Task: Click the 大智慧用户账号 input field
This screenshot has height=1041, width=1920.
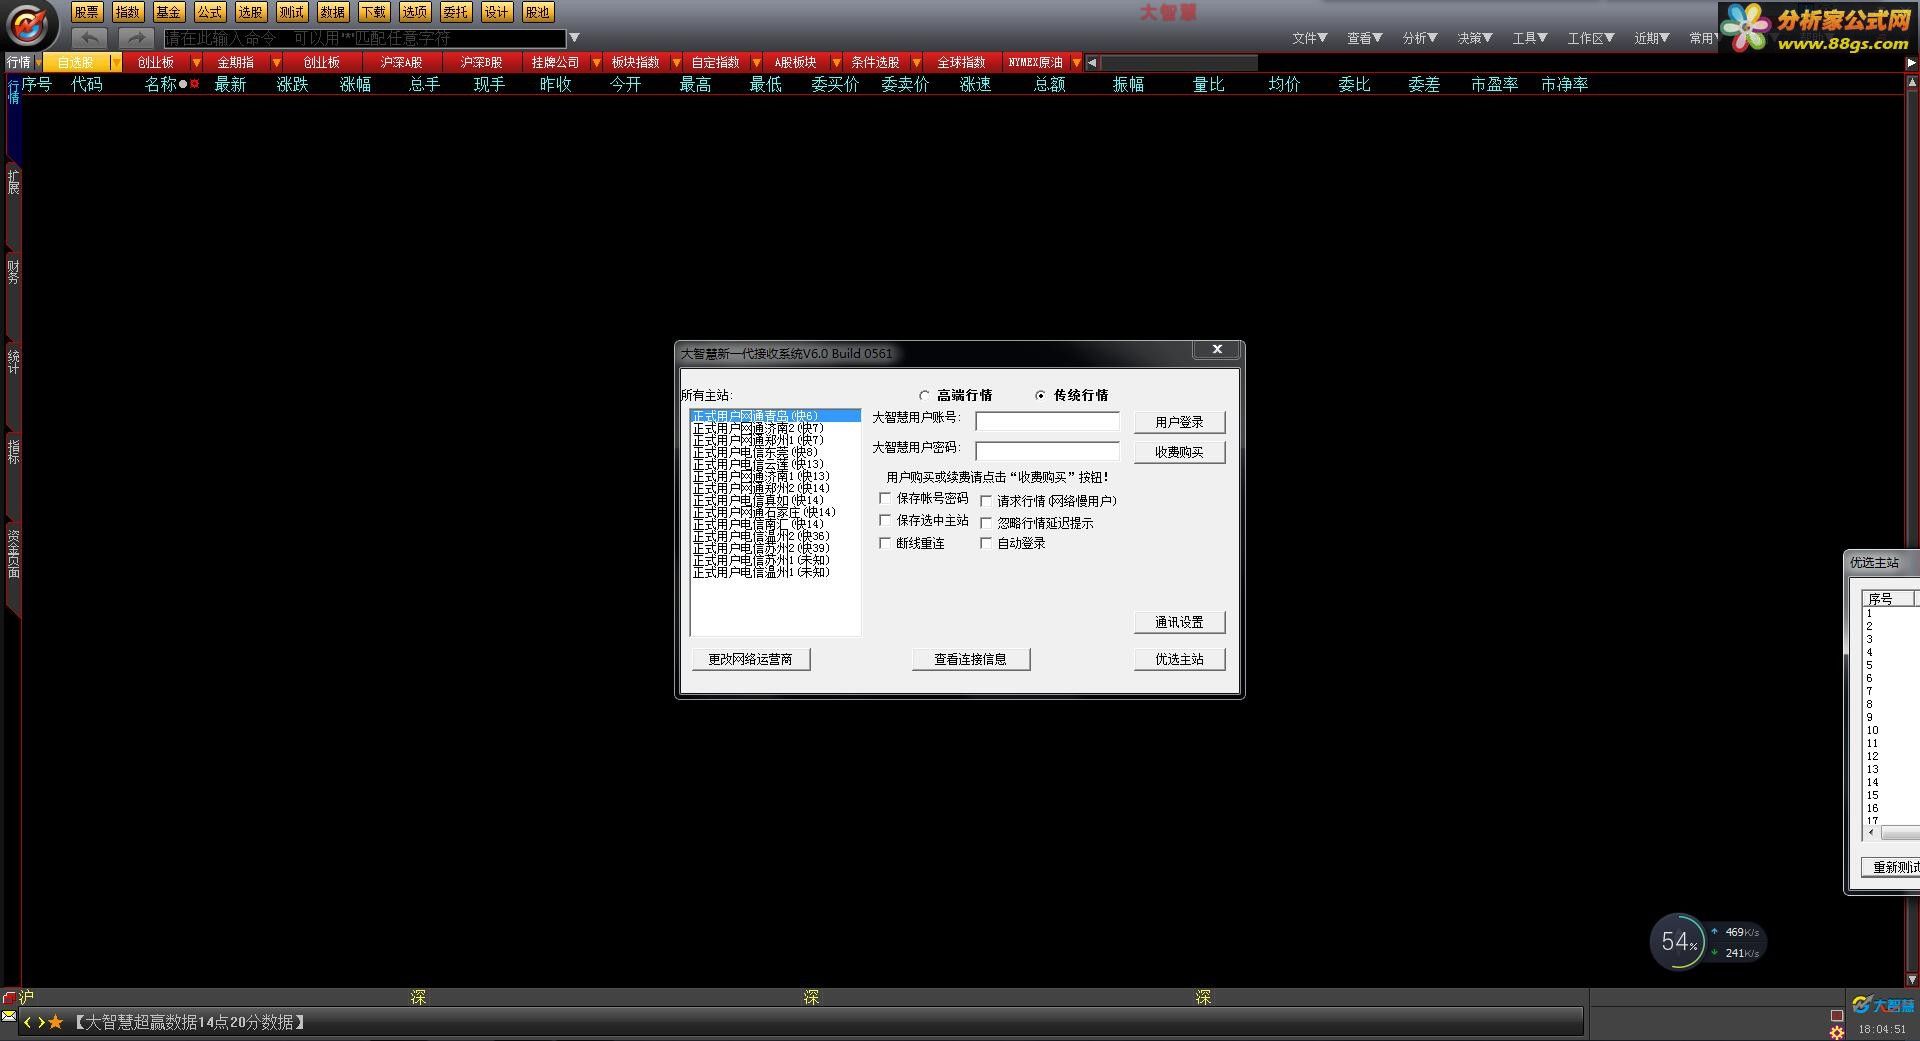Action: (1047, 421)
